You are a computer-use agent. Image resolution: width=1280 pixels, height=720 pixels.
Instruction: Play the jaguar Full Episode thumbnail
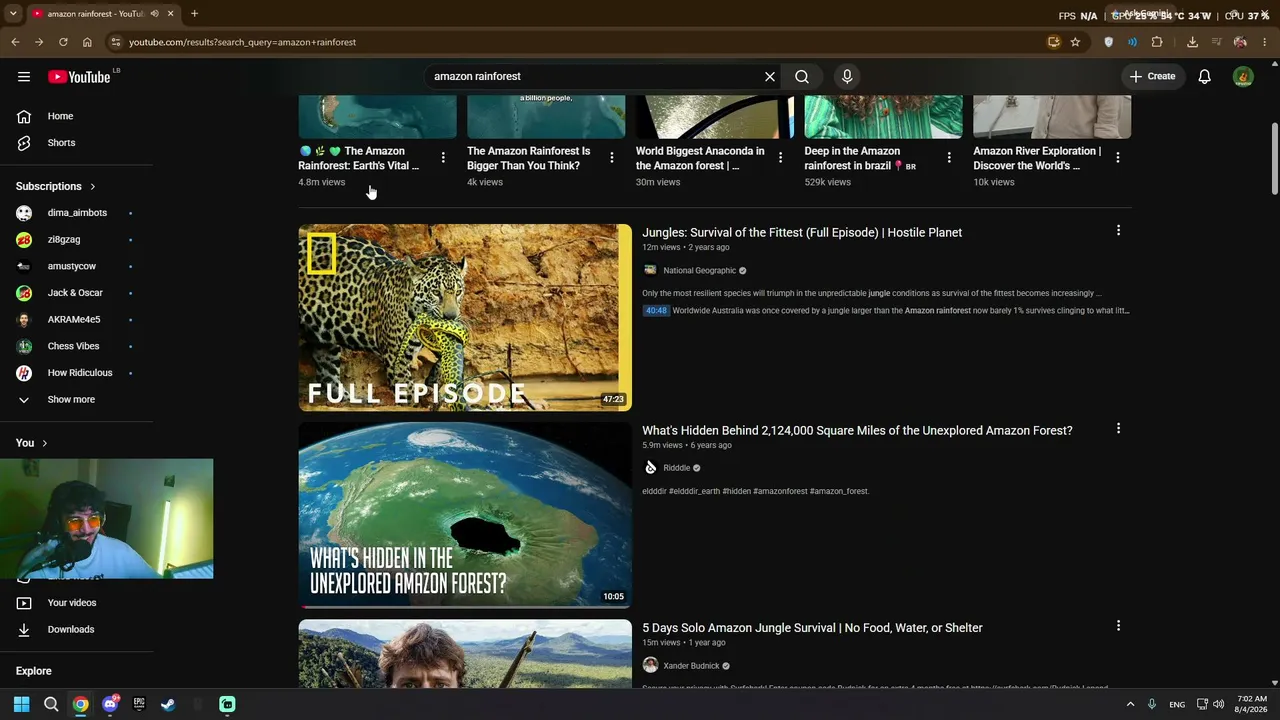point(465,318)
